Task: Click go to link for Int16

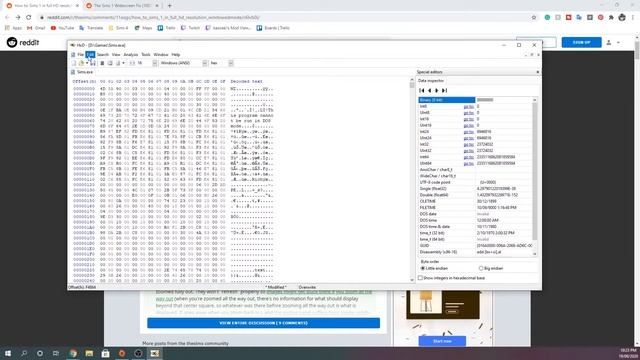Action: point(469,119)
